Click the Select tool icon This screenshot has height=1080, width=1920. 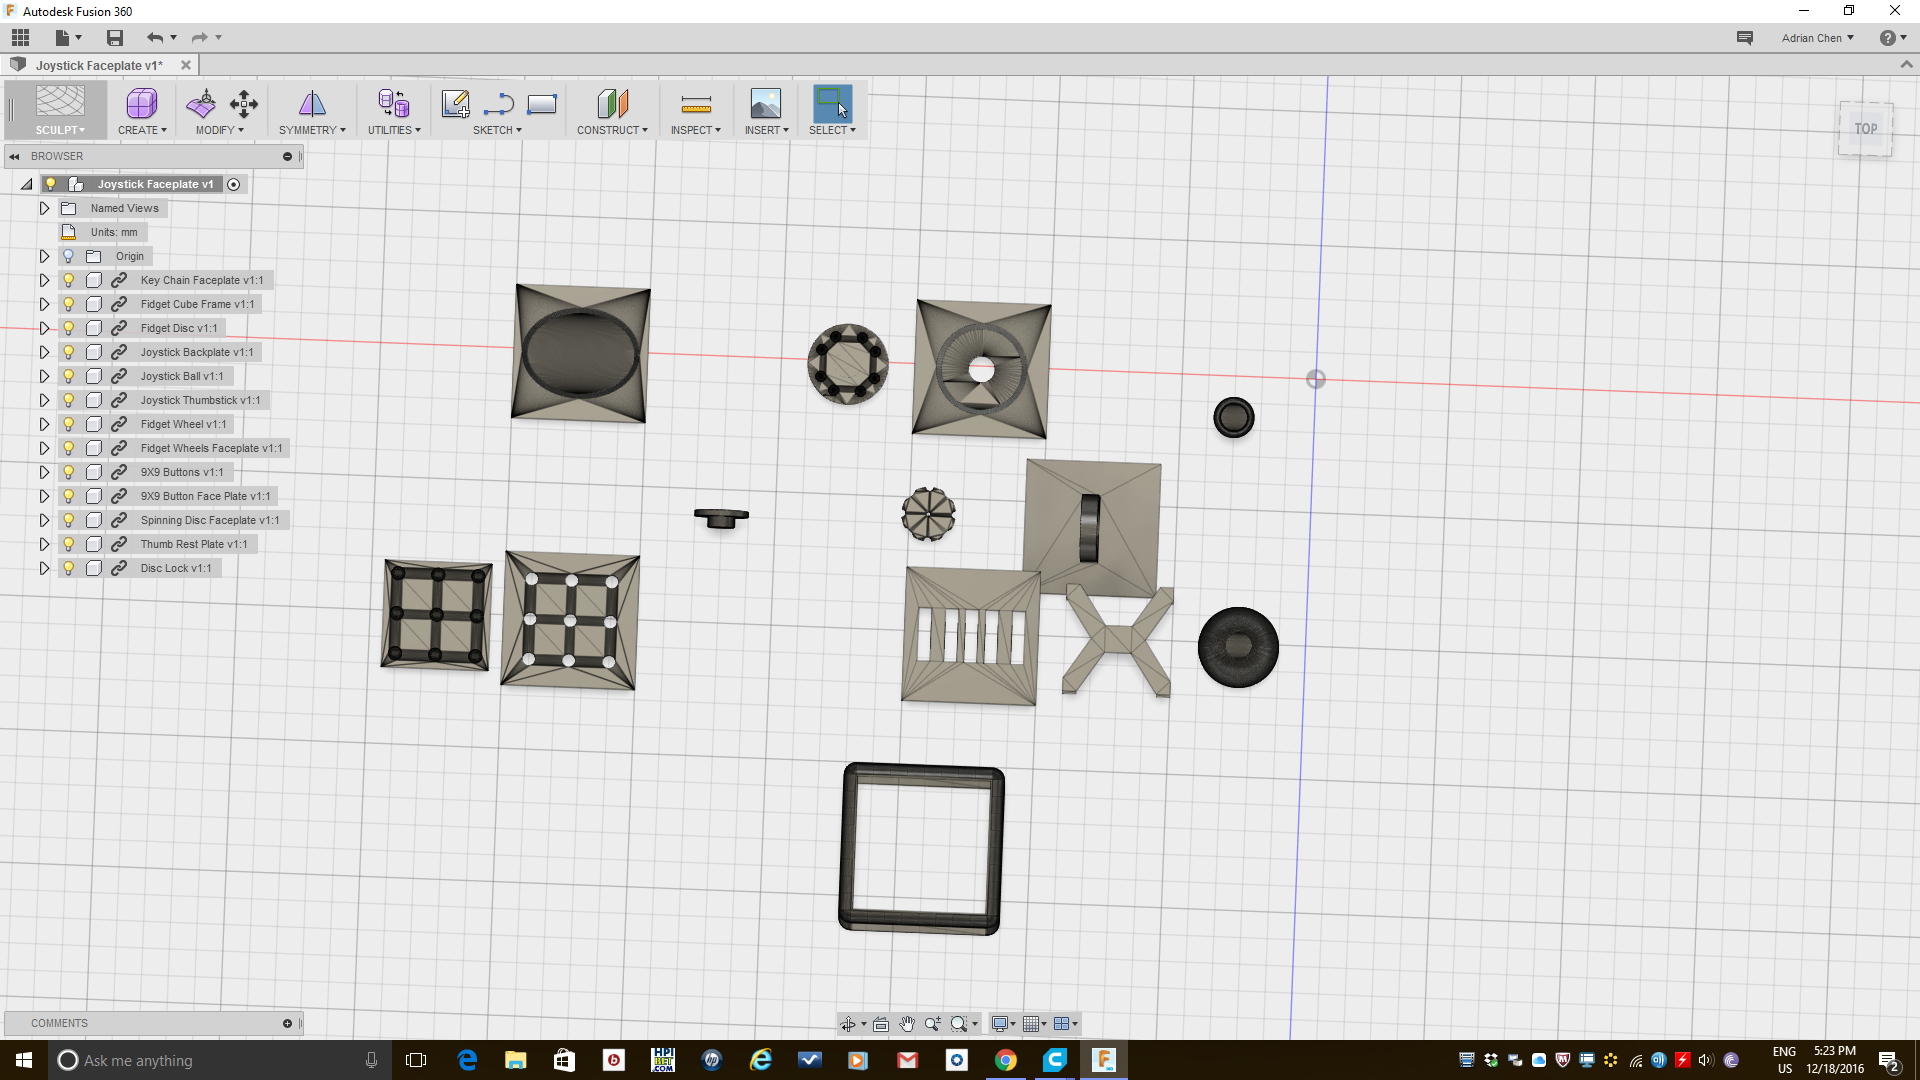pyautogui.click(x=832, y=103)
